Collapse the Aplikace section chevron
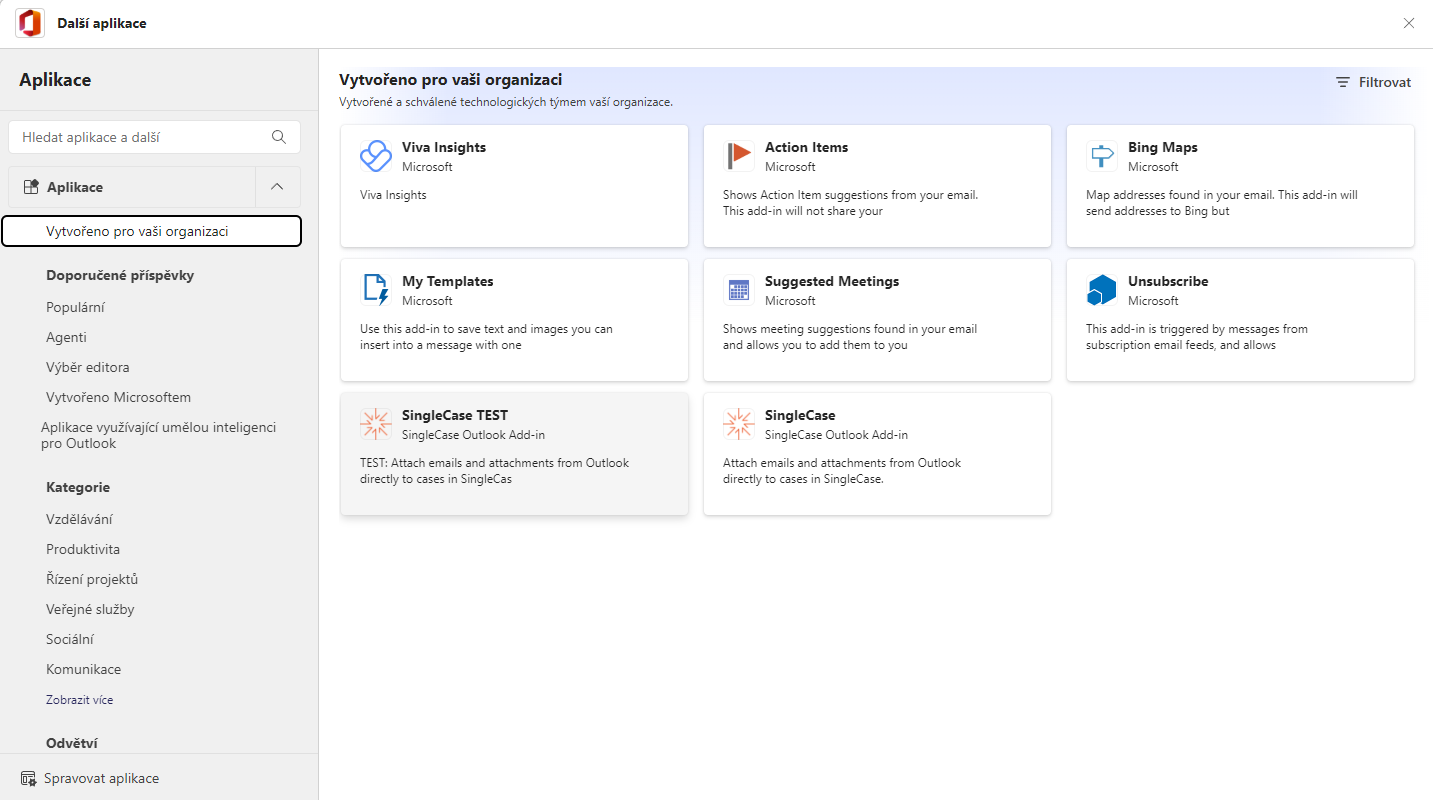Image resolution: width=1433 pixels, height=800 pixels. click(278, 187)
